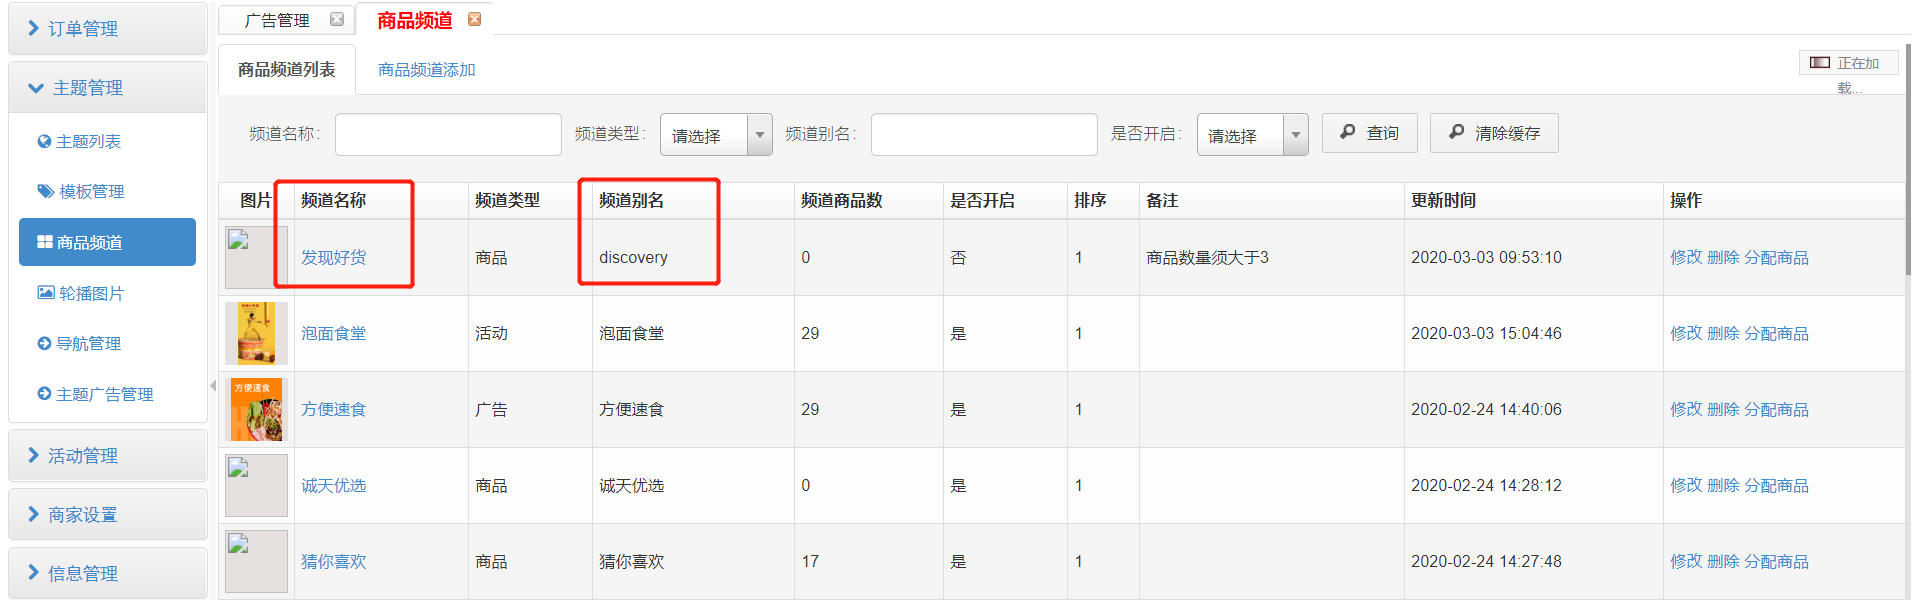Screen dimensions: 1920x600
Task: Click 修改 in the 泡面食堂 row
Action: 1686,334
